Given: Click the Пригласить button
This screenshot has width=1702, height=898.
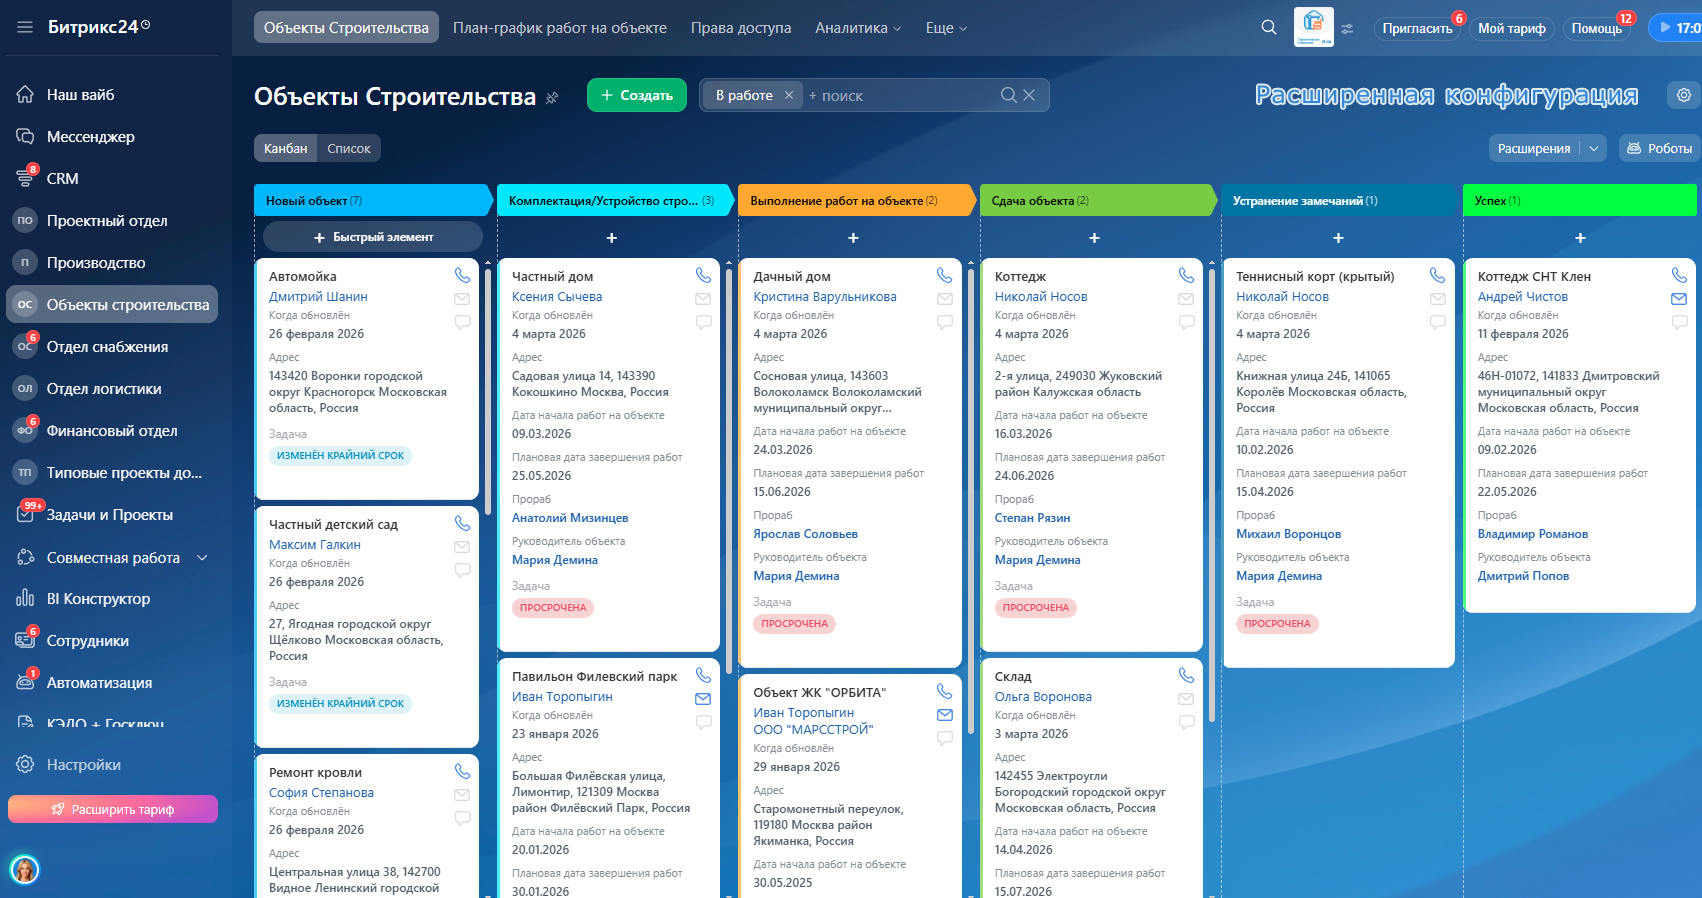Looking at the screenshot, I should 1417,28.
